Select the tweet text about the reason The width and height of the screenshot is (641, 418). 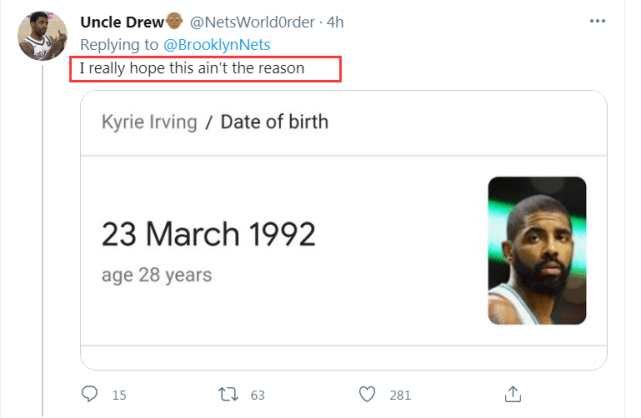click(x=206, y=69)
